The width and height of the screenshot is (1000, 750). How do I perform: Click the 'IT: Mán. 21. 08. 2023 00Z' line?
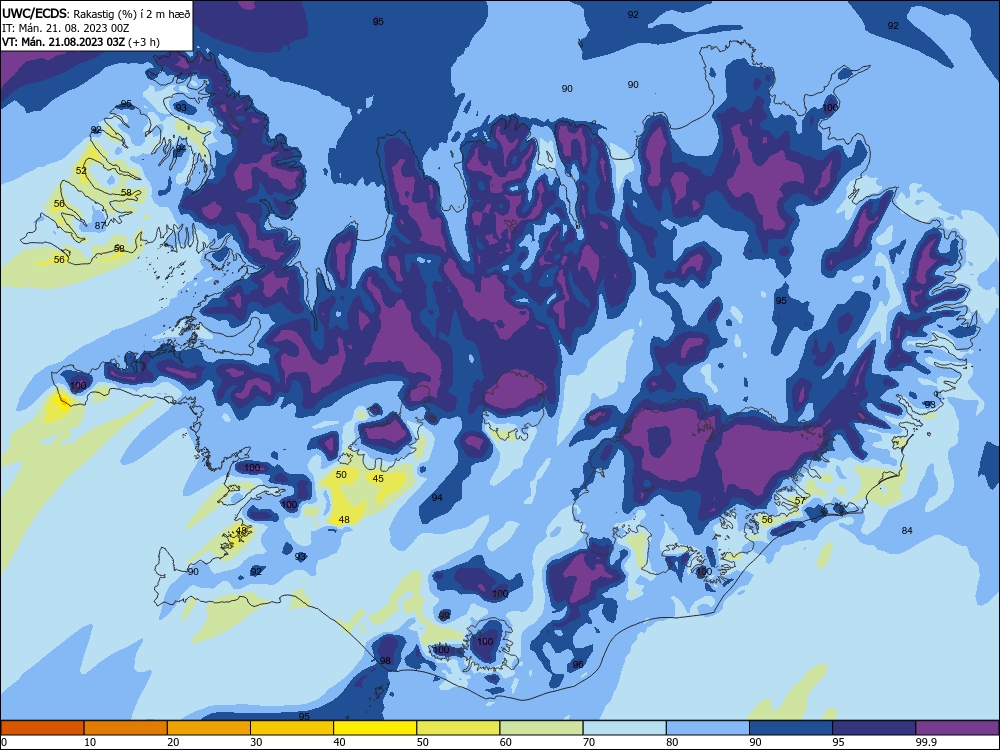[x=66, y=28]
